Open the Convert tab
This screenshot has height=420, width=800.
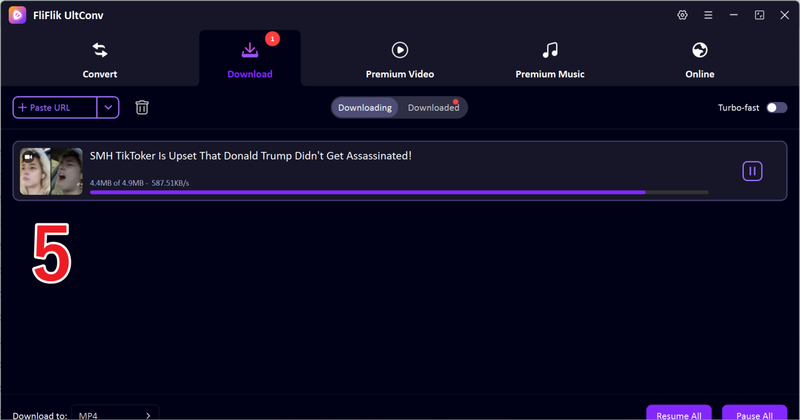point(99,60)
